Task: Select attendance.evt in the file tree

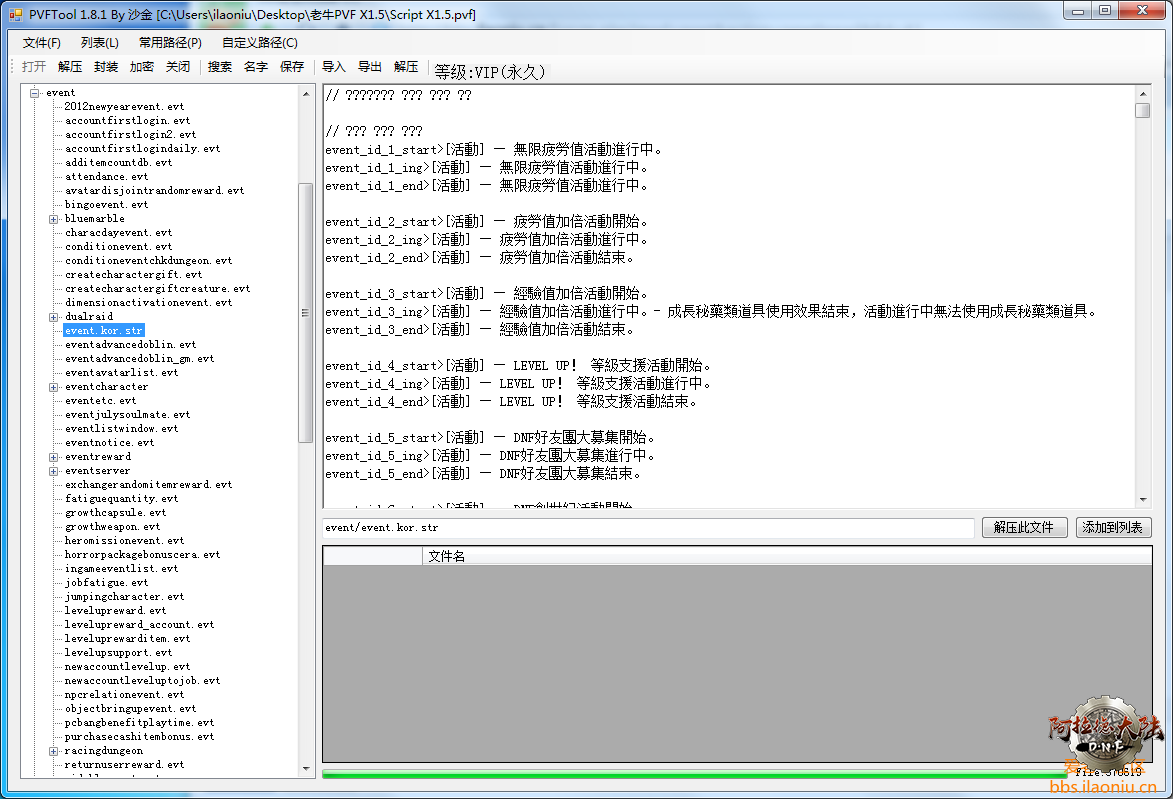Action: click(106, 177)
